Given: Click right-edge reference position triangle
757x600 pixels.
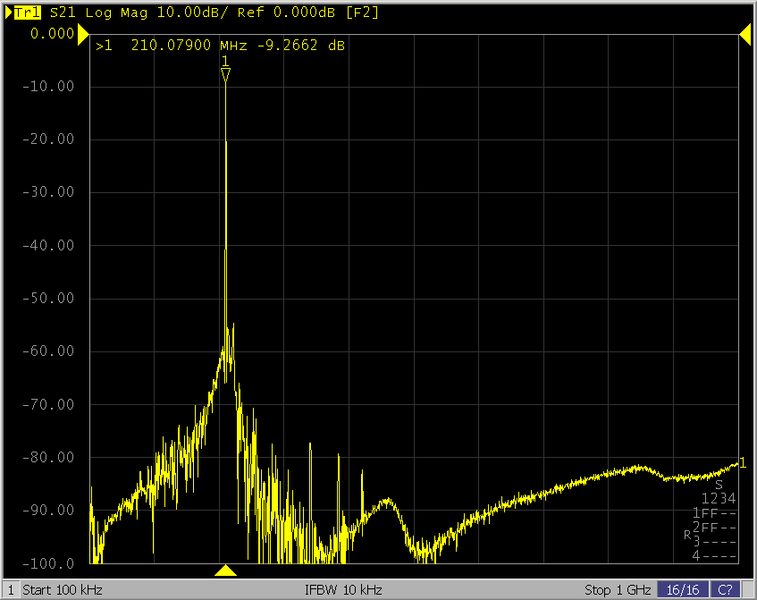Looking at the screenshot, I should pos(744,35).
